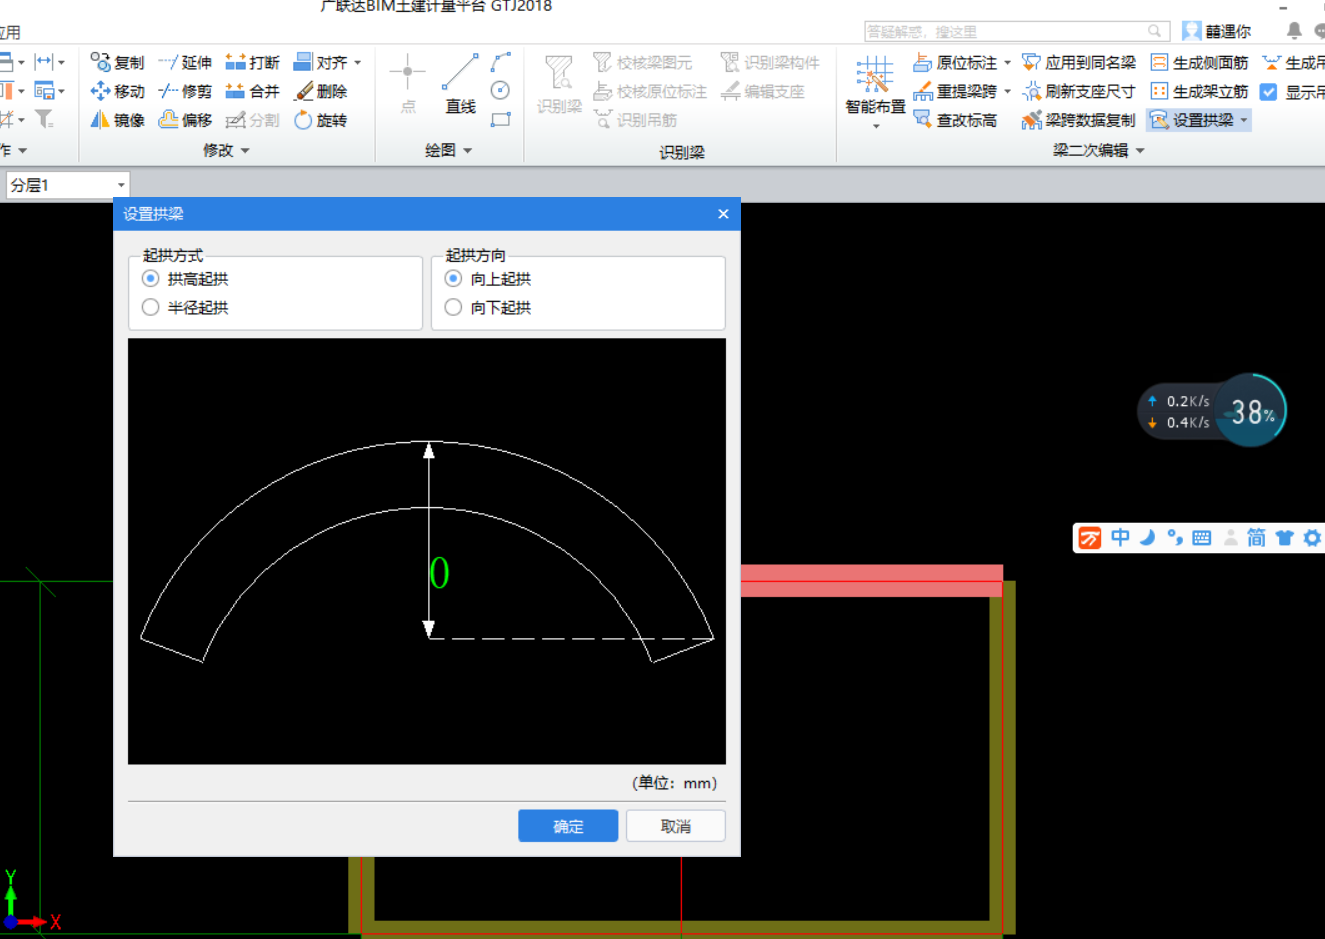Choose the 直线 line drawing tool
The width and height of the screenshot is (1325, 939).
(460, 84)
